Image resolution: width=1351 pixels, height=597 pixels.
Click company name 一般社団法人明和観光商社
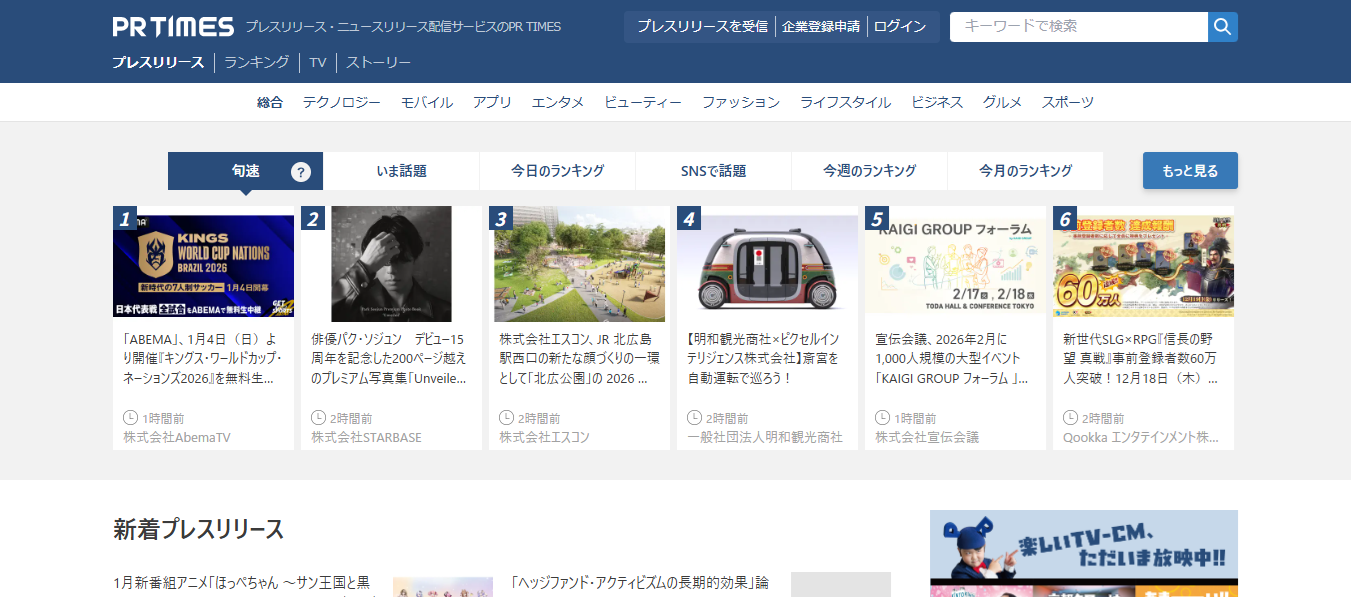(765, 437)
